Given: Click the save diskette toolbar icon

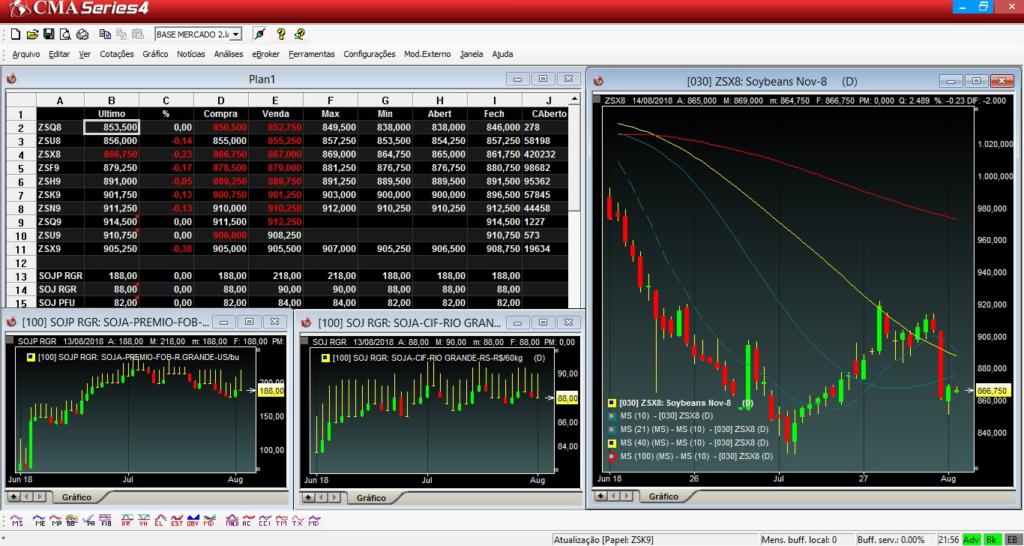Looking at the screenshot, I should (x=49, y=34).
